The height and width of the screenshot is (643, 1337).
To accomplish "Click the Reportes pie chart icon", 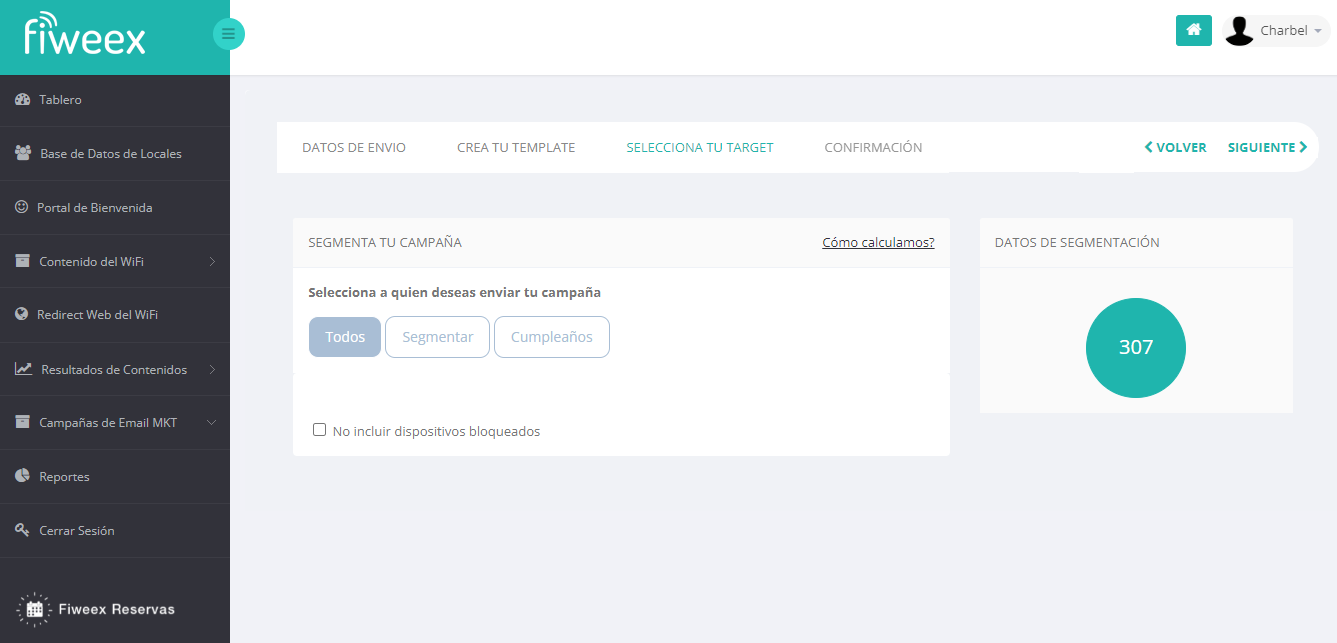I will point(22,476).
